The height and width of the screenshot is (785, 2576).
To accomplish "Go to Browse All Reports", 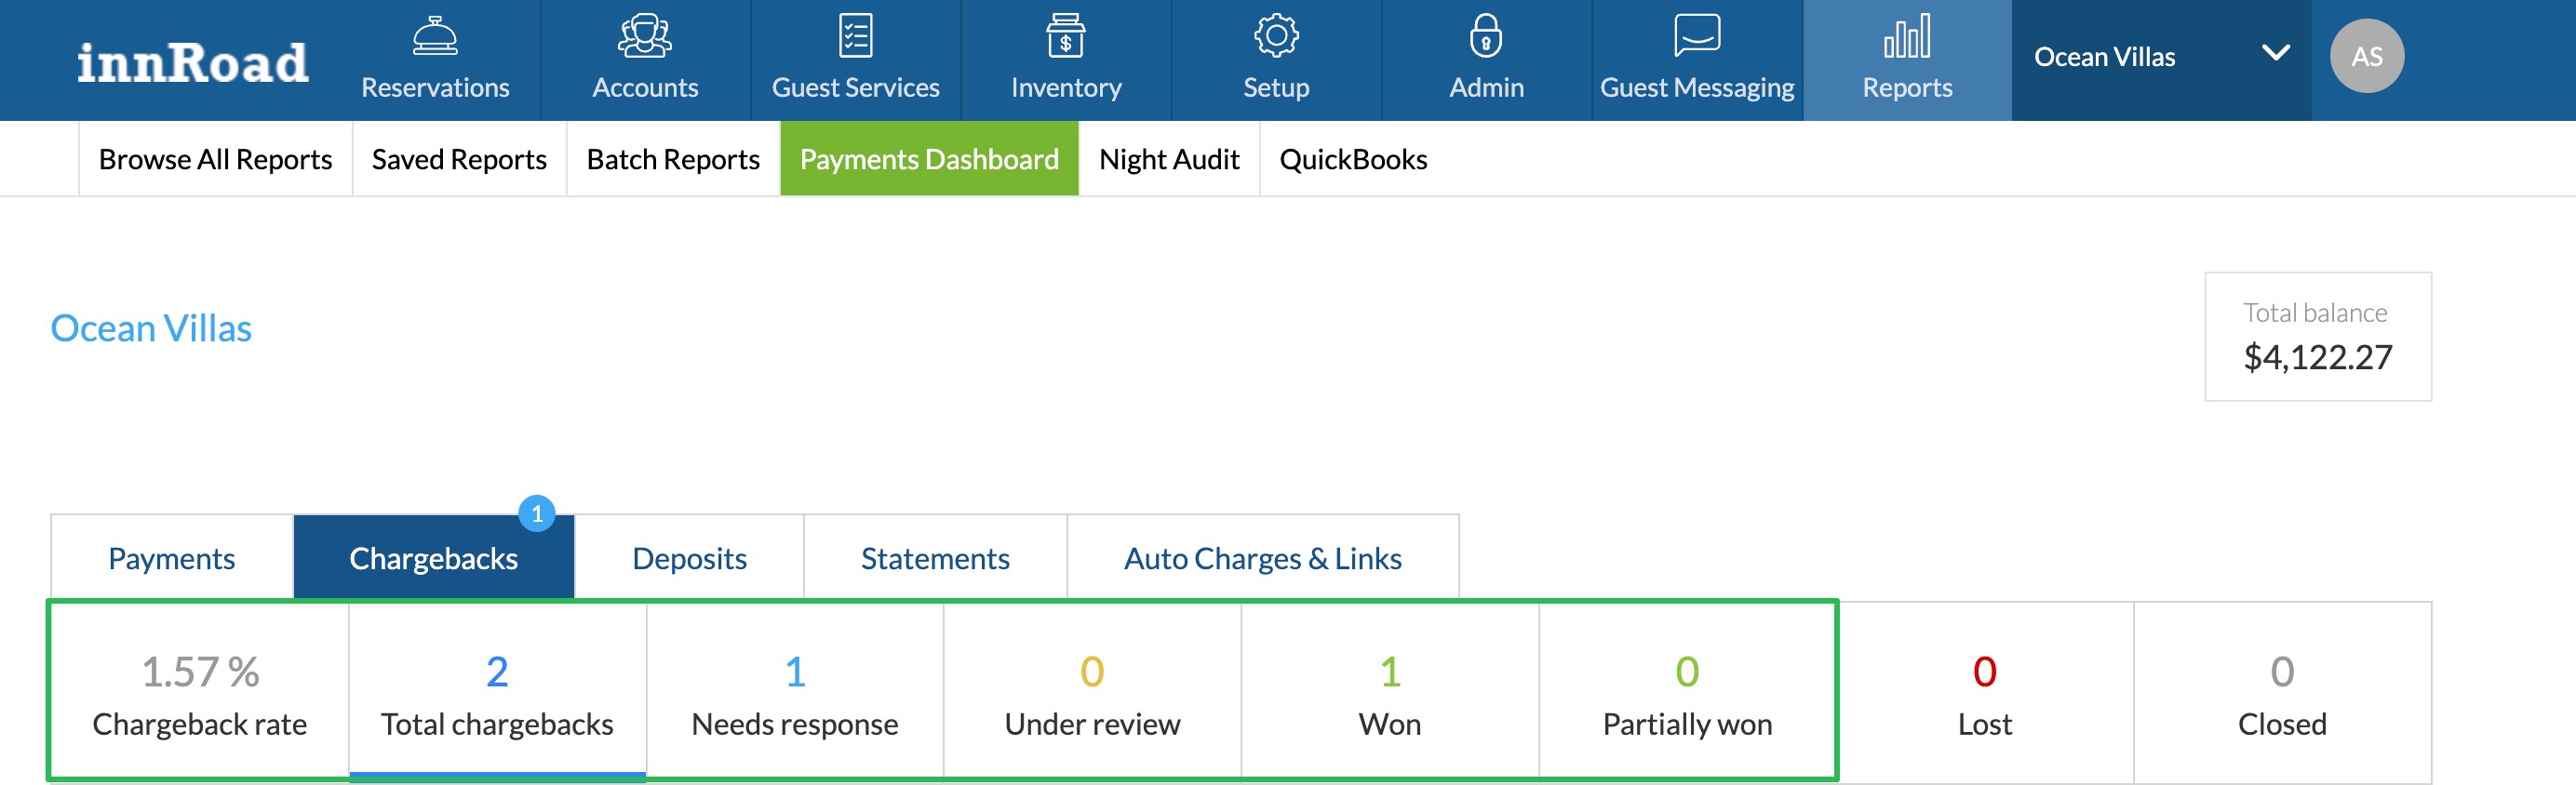I will pos(215,159).
